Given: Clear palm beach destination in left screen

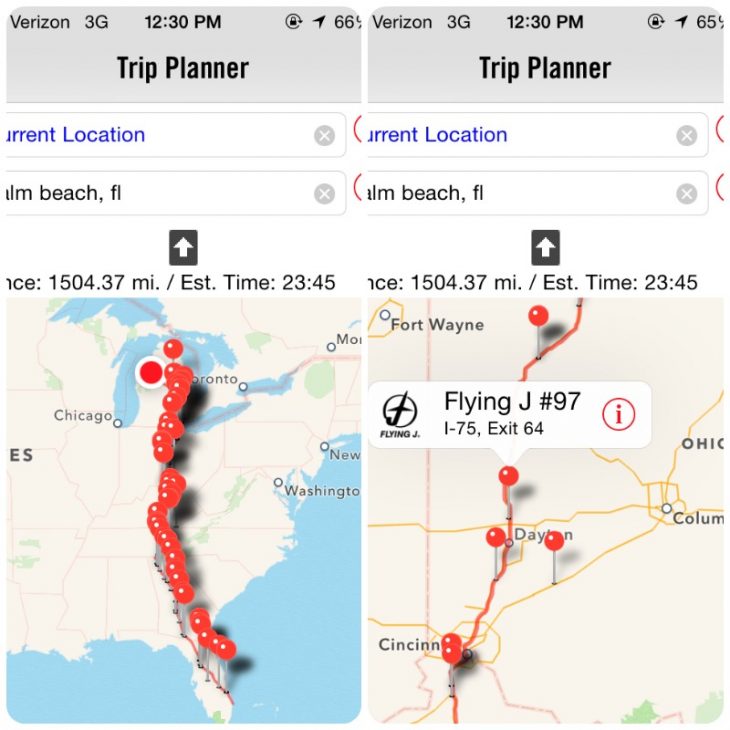Looking at the screenshot, I should [x=324, y=194].
